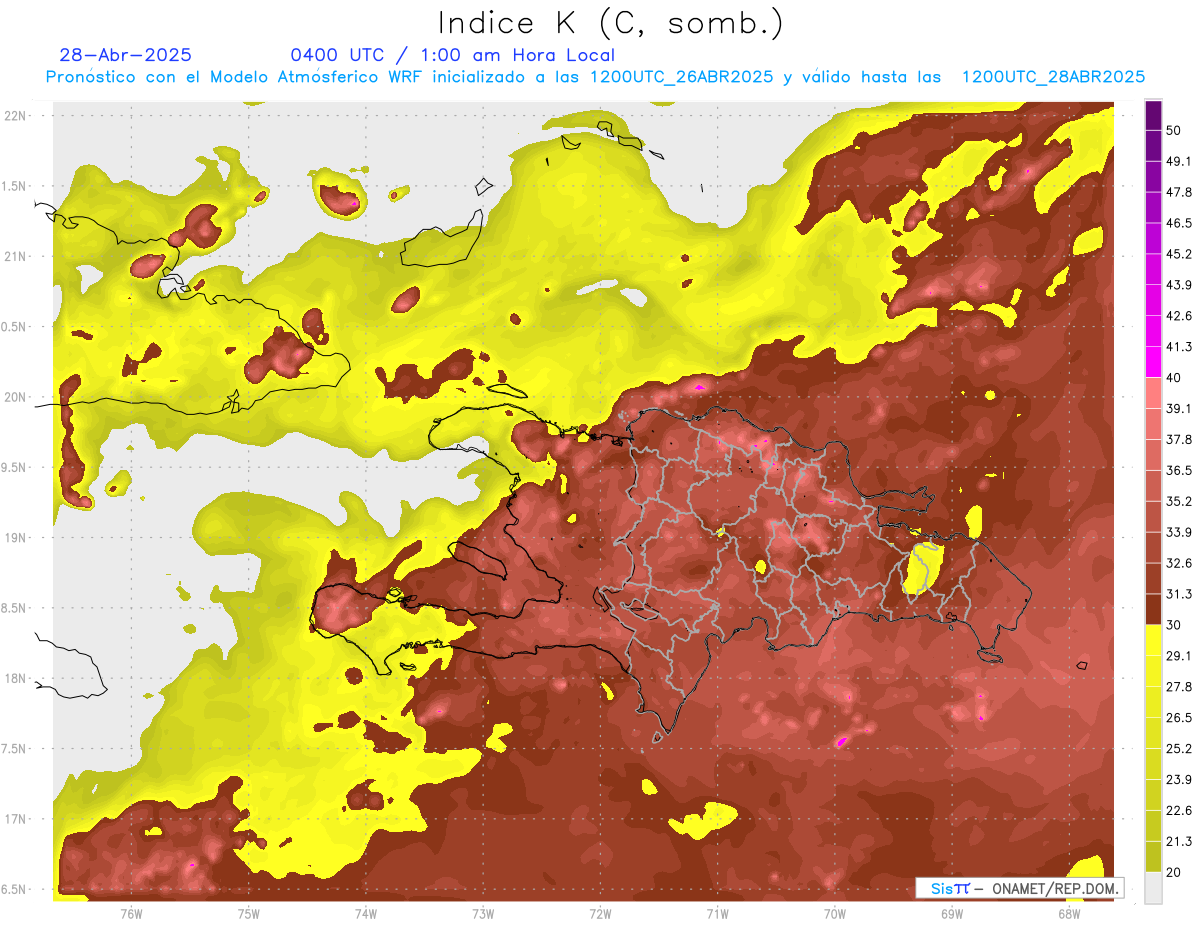The height and width of the screenshot is (927, 1200).
Task: Click the '29.1' colorbar label
Action: (1179, 656)
